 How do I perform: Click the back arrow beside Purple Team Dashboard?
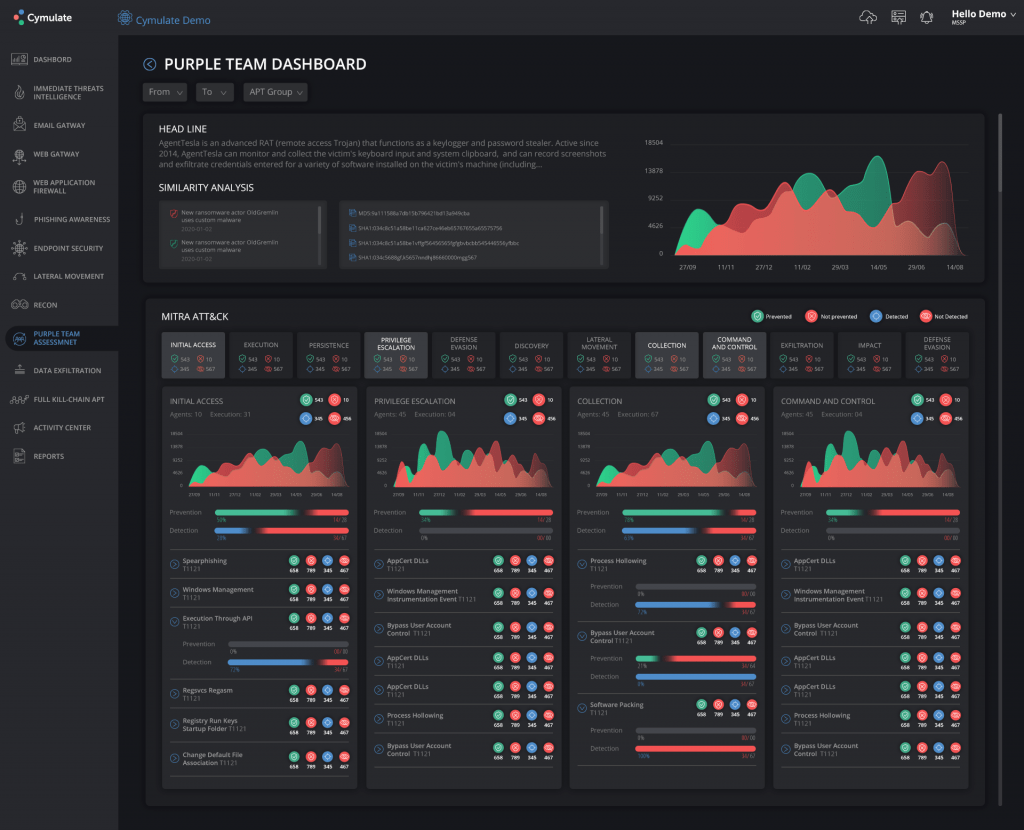pos(150,64)
